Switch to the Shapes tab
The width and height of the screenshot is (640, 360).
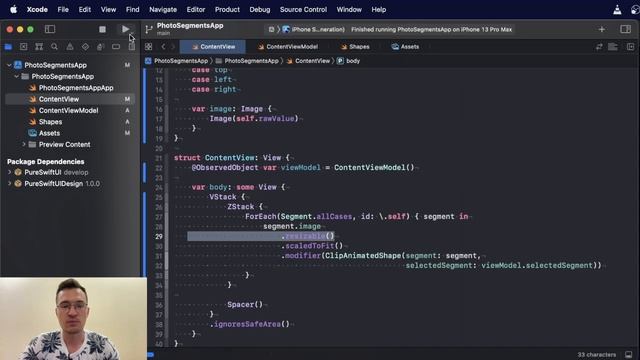point(355,47)
